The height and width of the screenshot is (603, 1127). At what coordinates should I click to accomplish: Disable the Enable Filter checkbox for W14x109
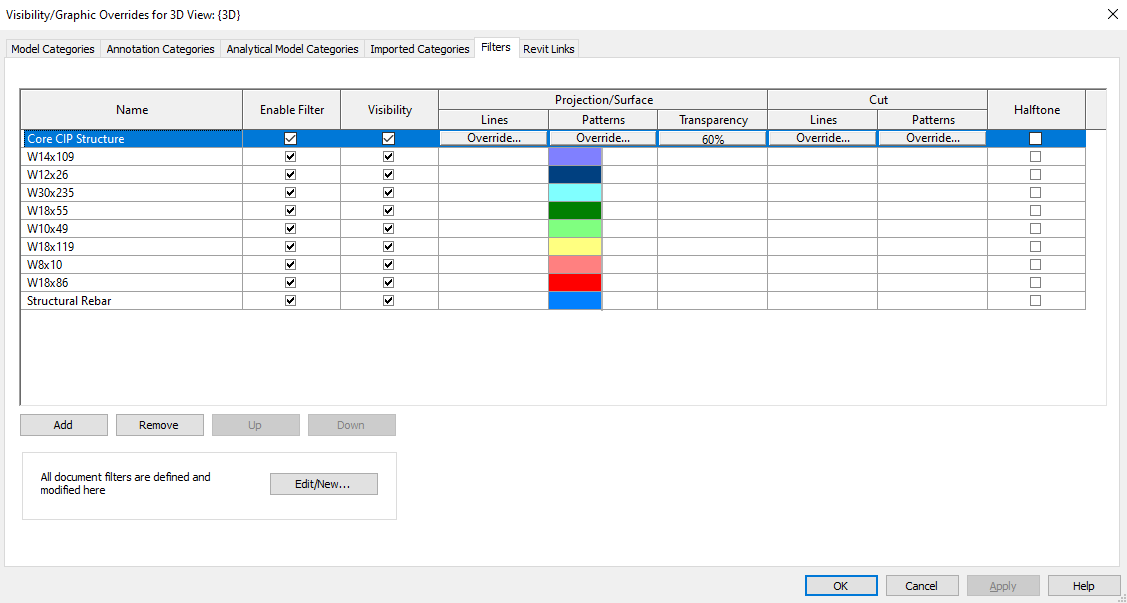pos(290,156)
